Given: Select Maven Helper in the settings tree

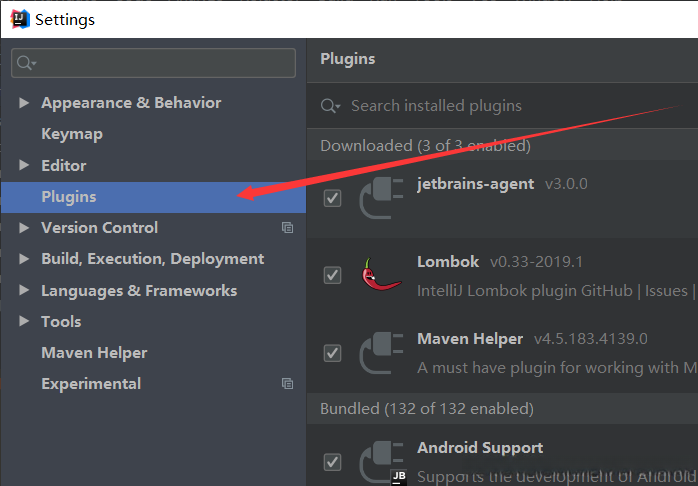Looking at the screenshot, I should click(x=94, y=353).
